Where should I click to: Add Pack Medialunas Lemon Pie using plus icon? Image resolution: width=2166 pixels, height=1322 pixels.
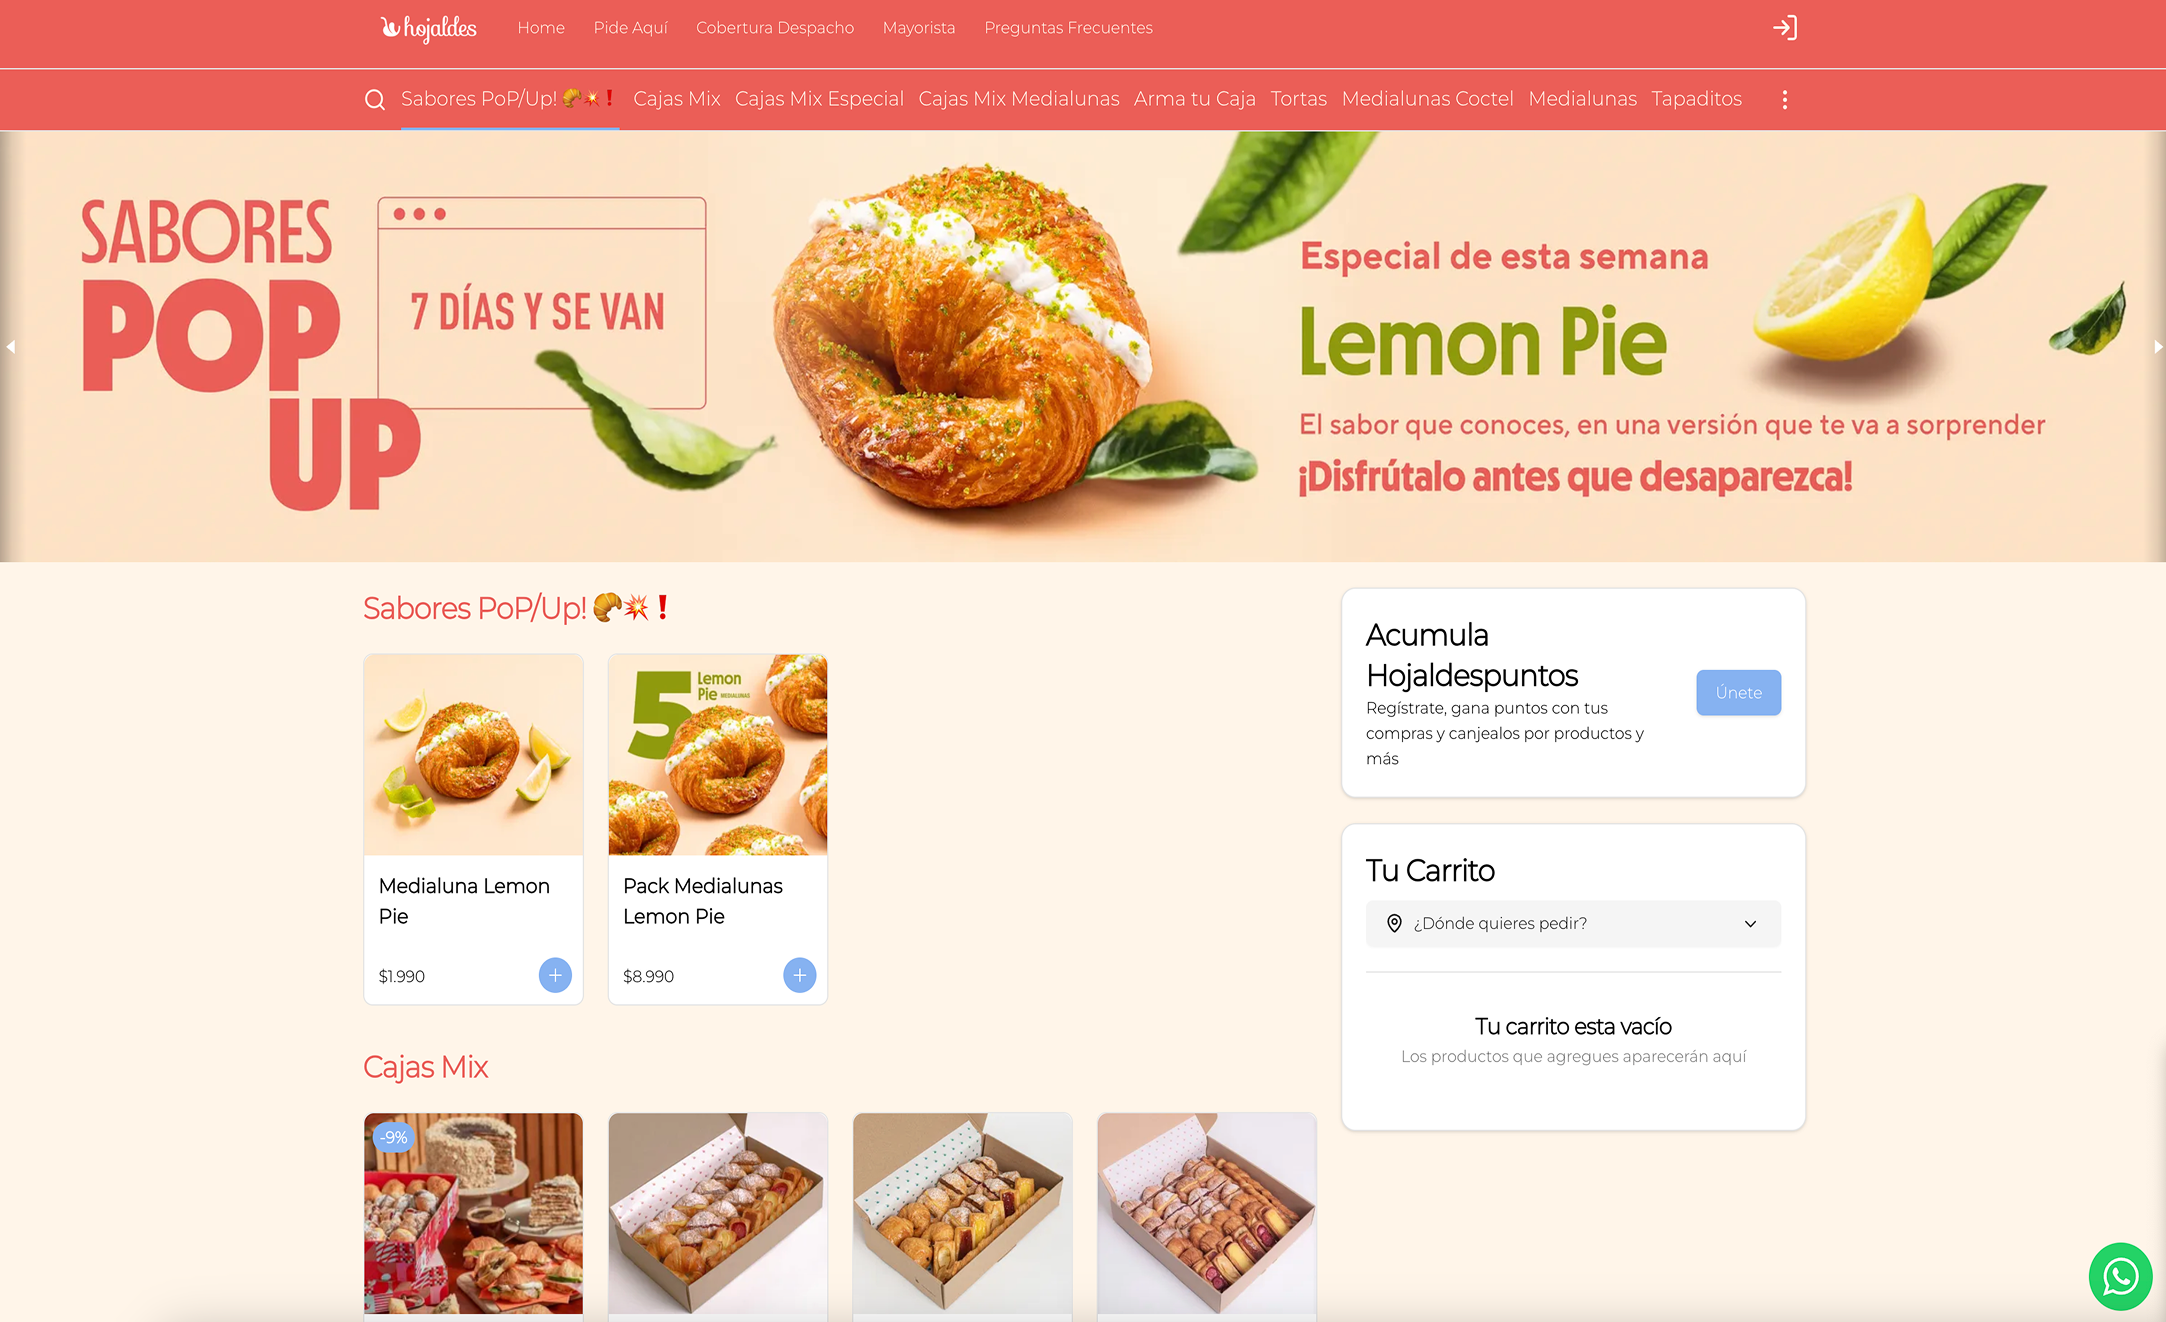[799, 975]
